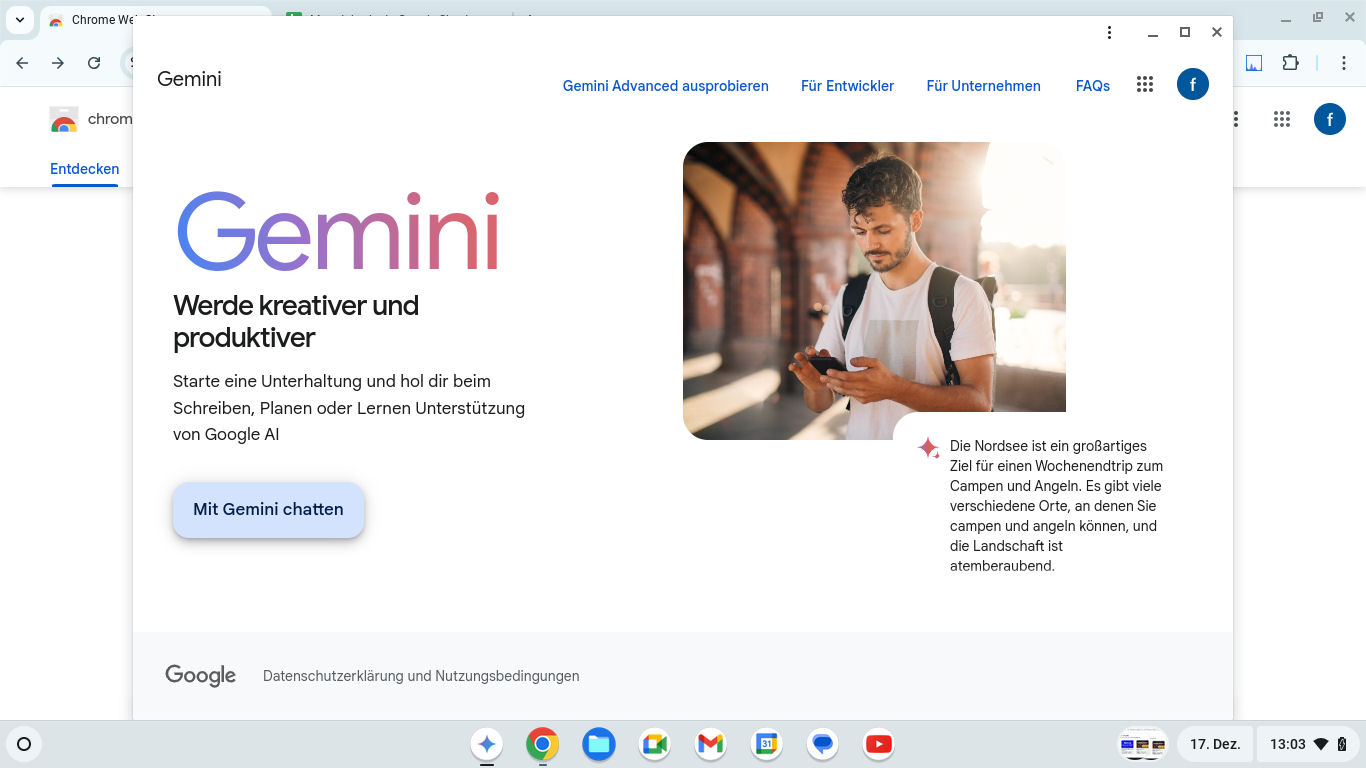Viewport: 1366px width, 768px height.
Task: Launch Google Meet from the shelf
Action: point(655,744)
